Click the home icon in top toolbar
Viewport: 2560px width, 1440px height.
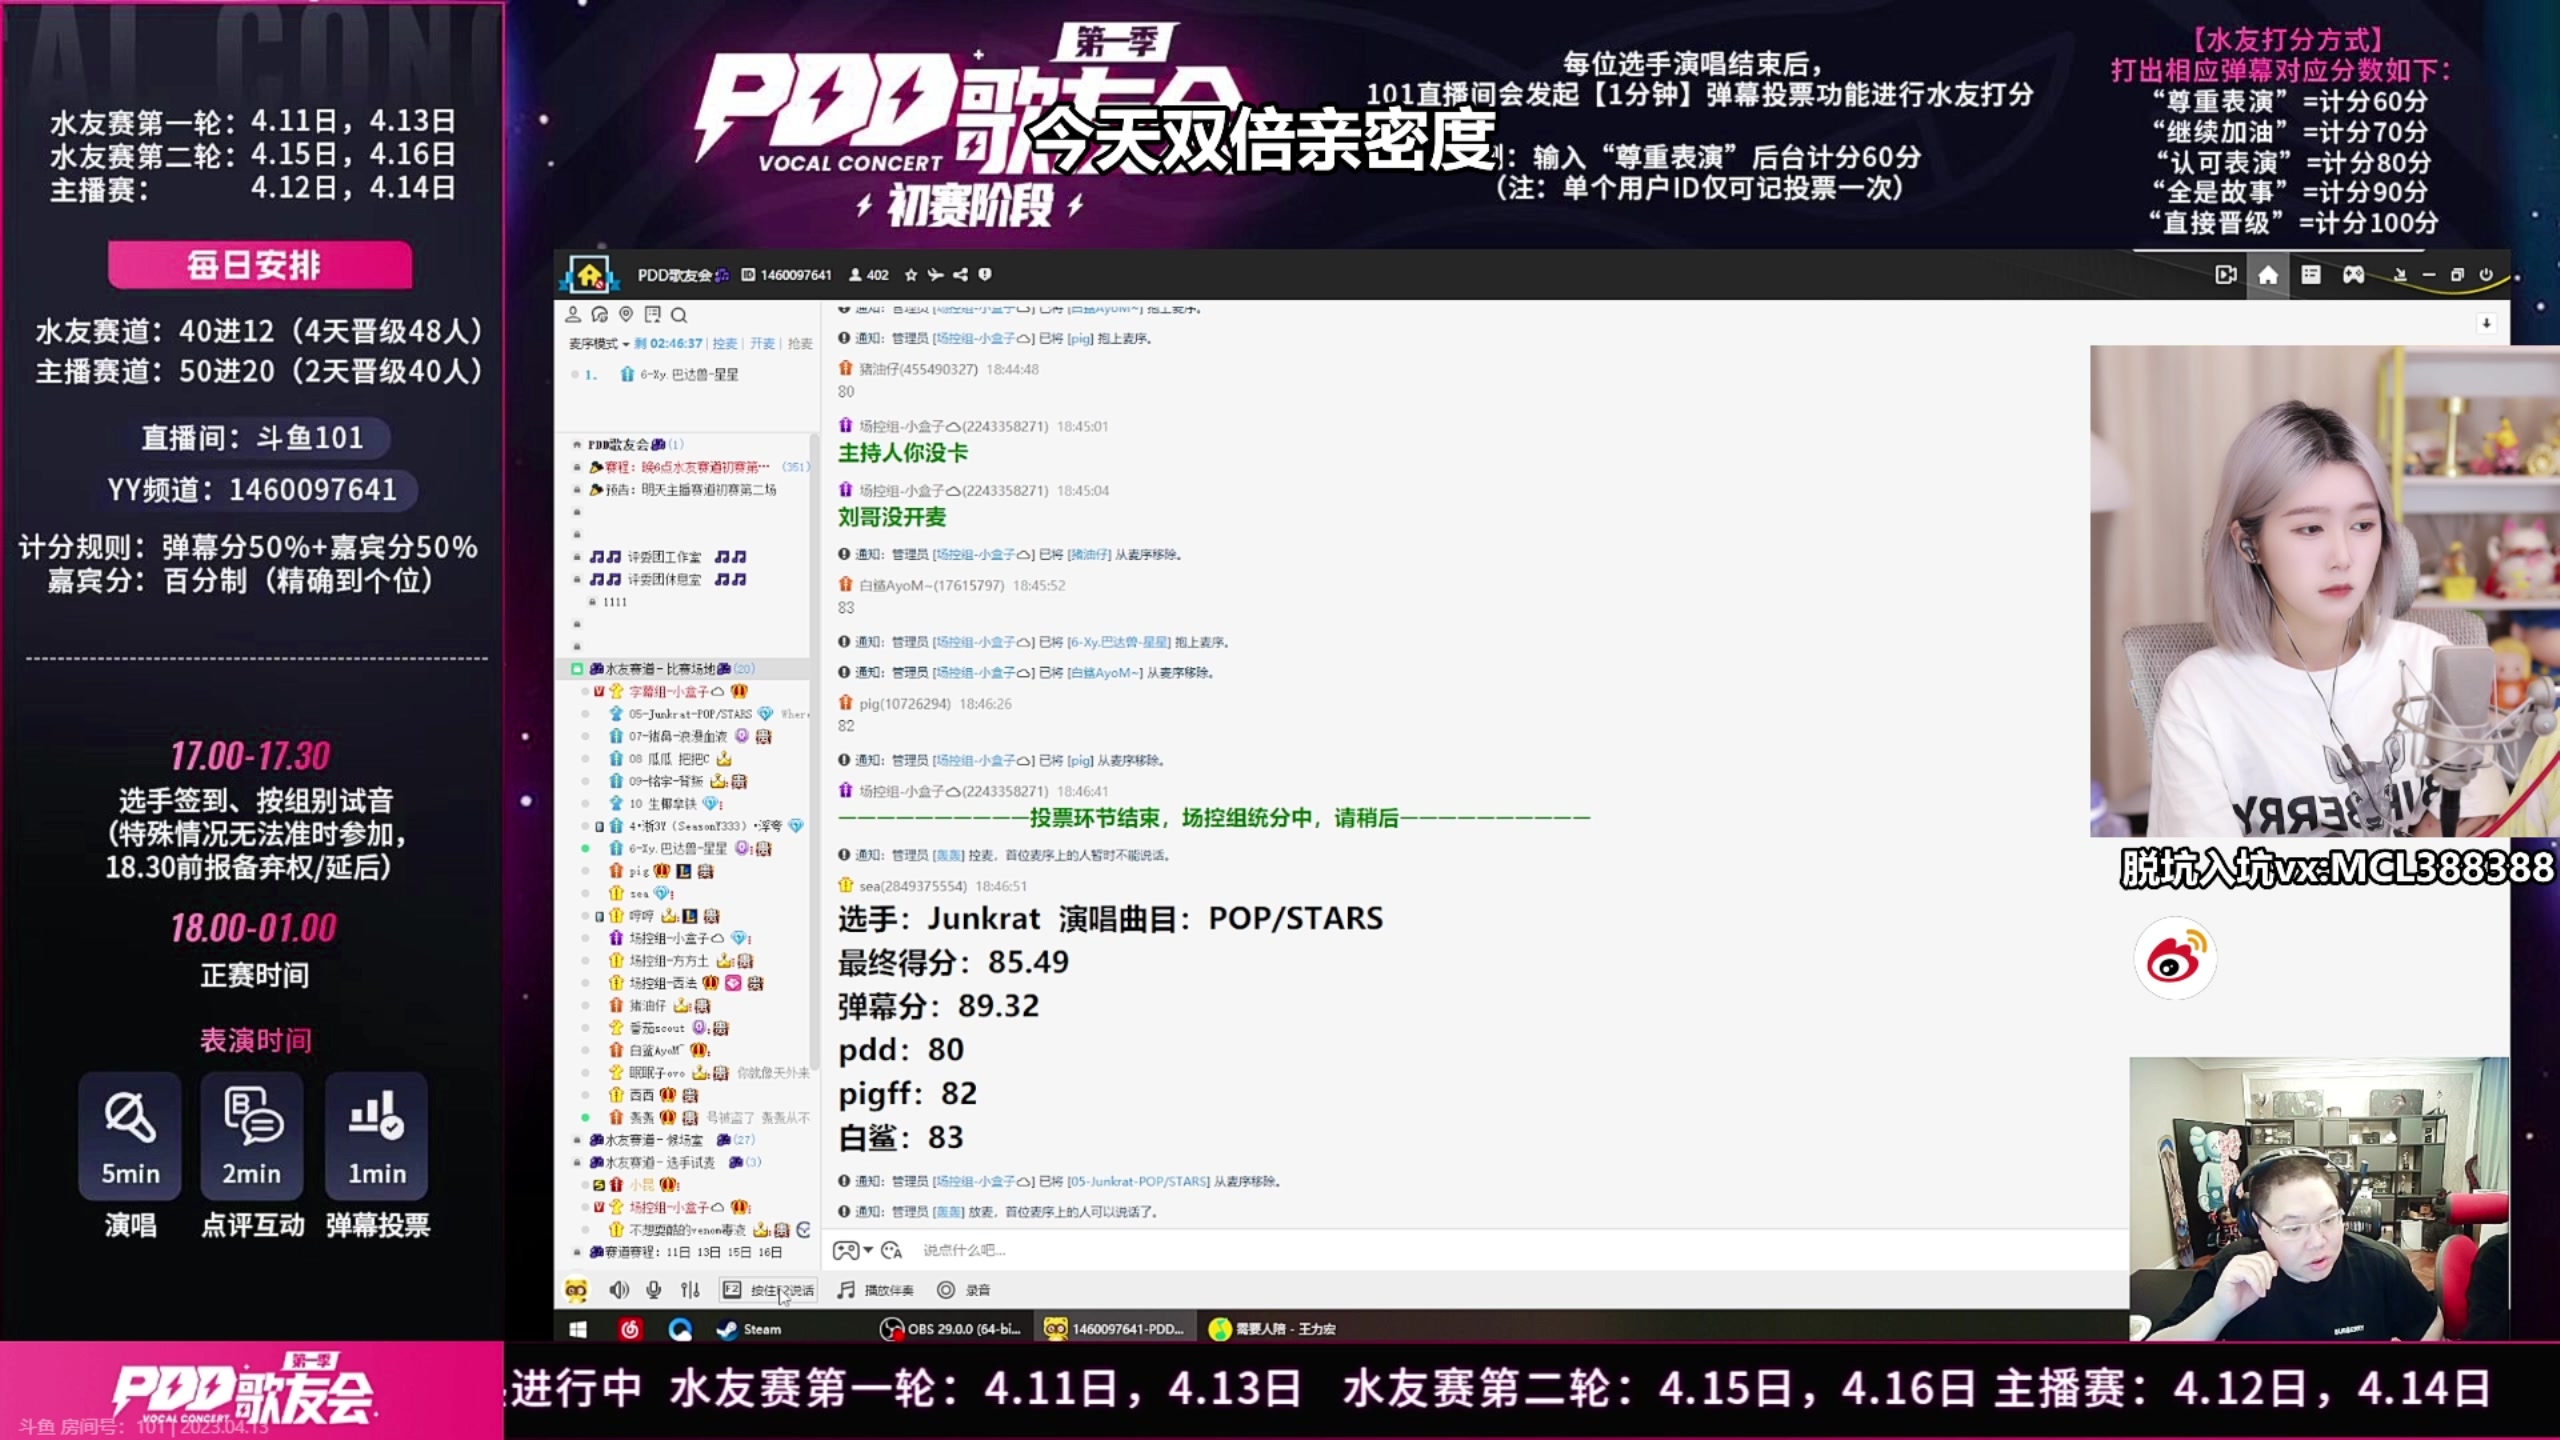[2268, 275]
